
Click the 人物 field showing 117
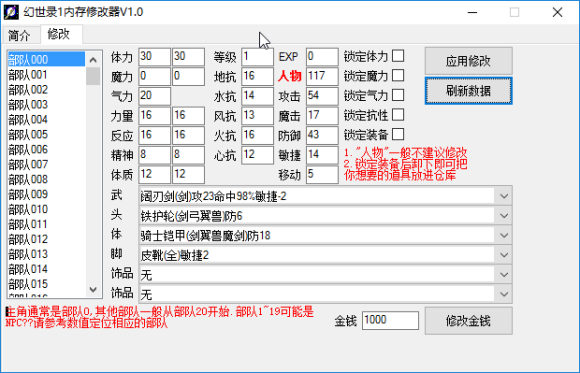coord(322,76)
